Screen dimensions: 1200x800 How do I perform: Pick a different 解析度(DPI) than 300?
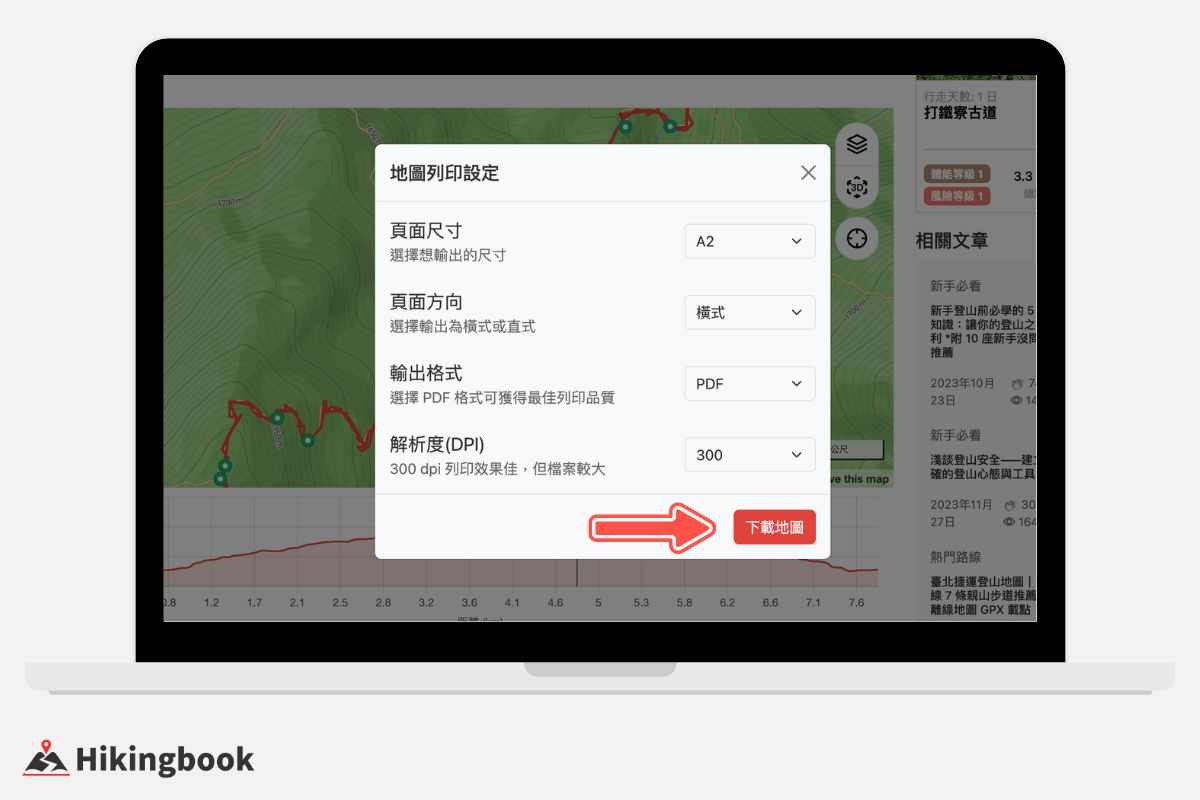tap(750, 455)
